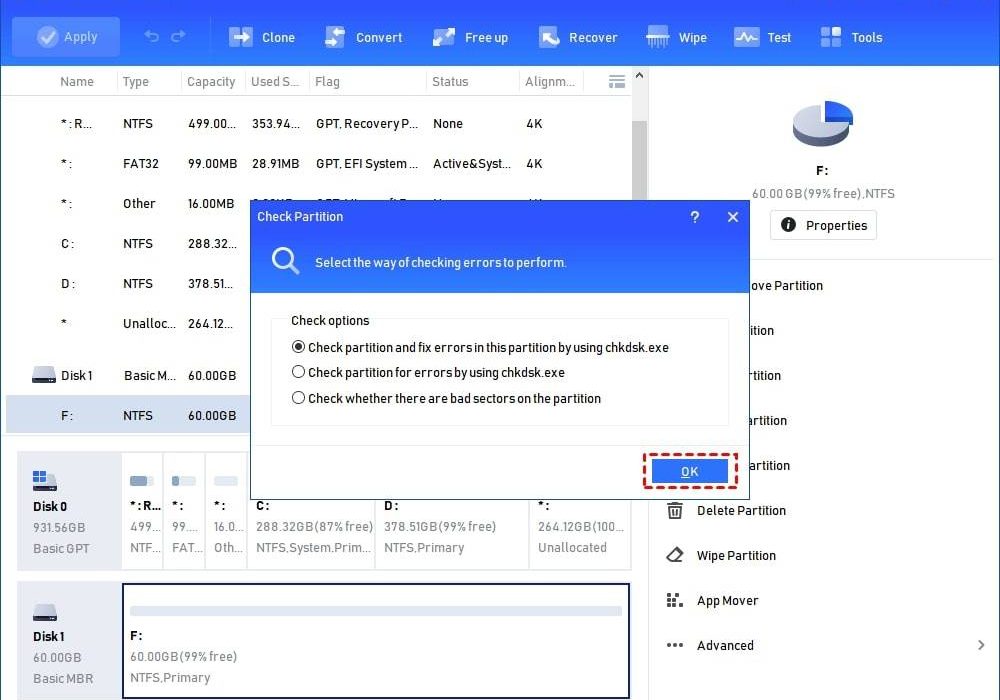Click the help question mark in dialog

click(x=695, y=217)
